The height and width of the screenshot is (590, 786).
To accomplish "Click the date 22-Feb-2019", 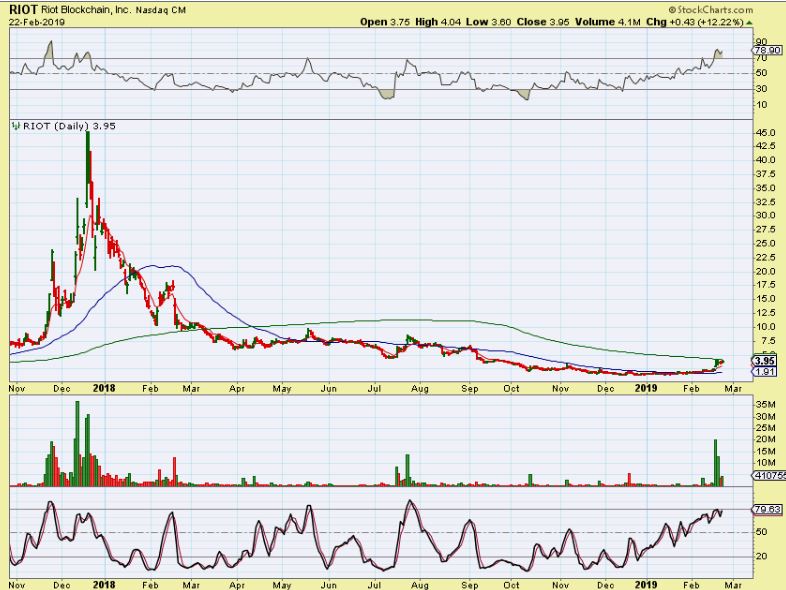I will click(x=37, y=22).
